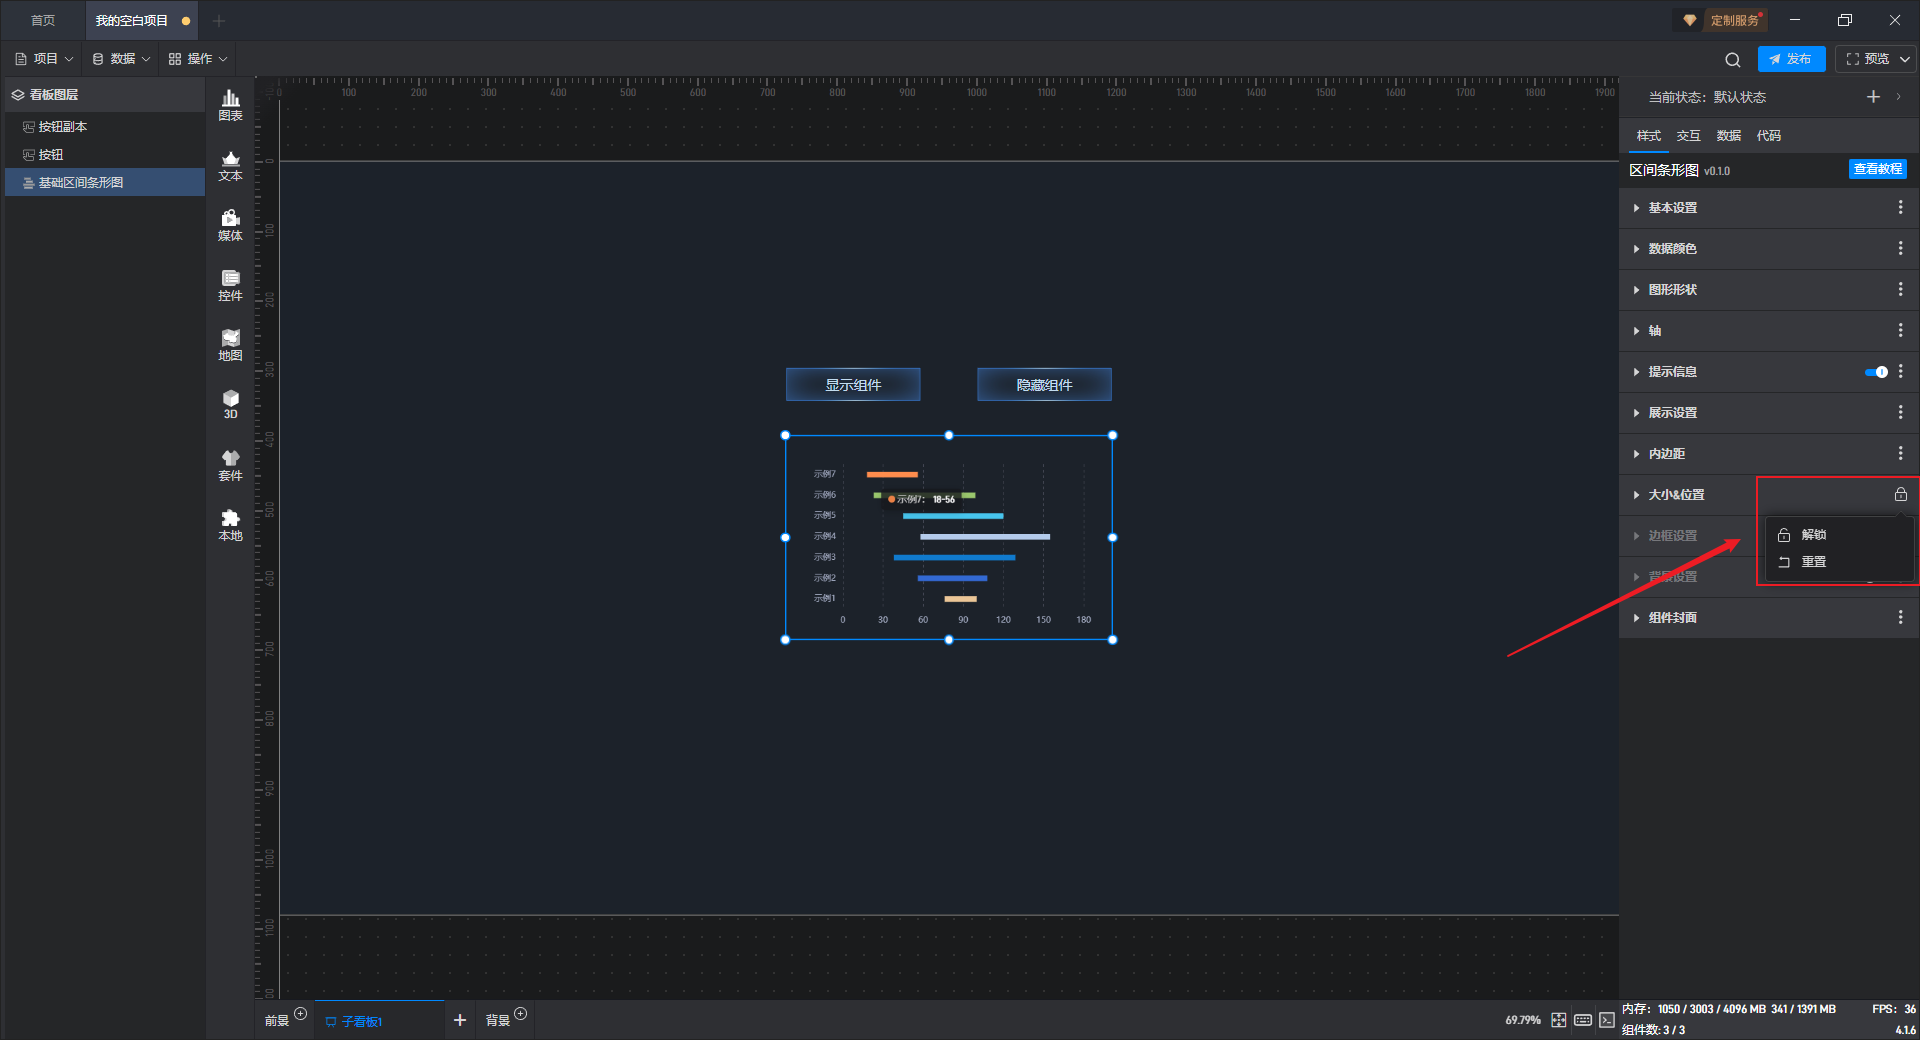
Task: Toggle the 提示信息 switch off
Action: [x=1876, y=372]
